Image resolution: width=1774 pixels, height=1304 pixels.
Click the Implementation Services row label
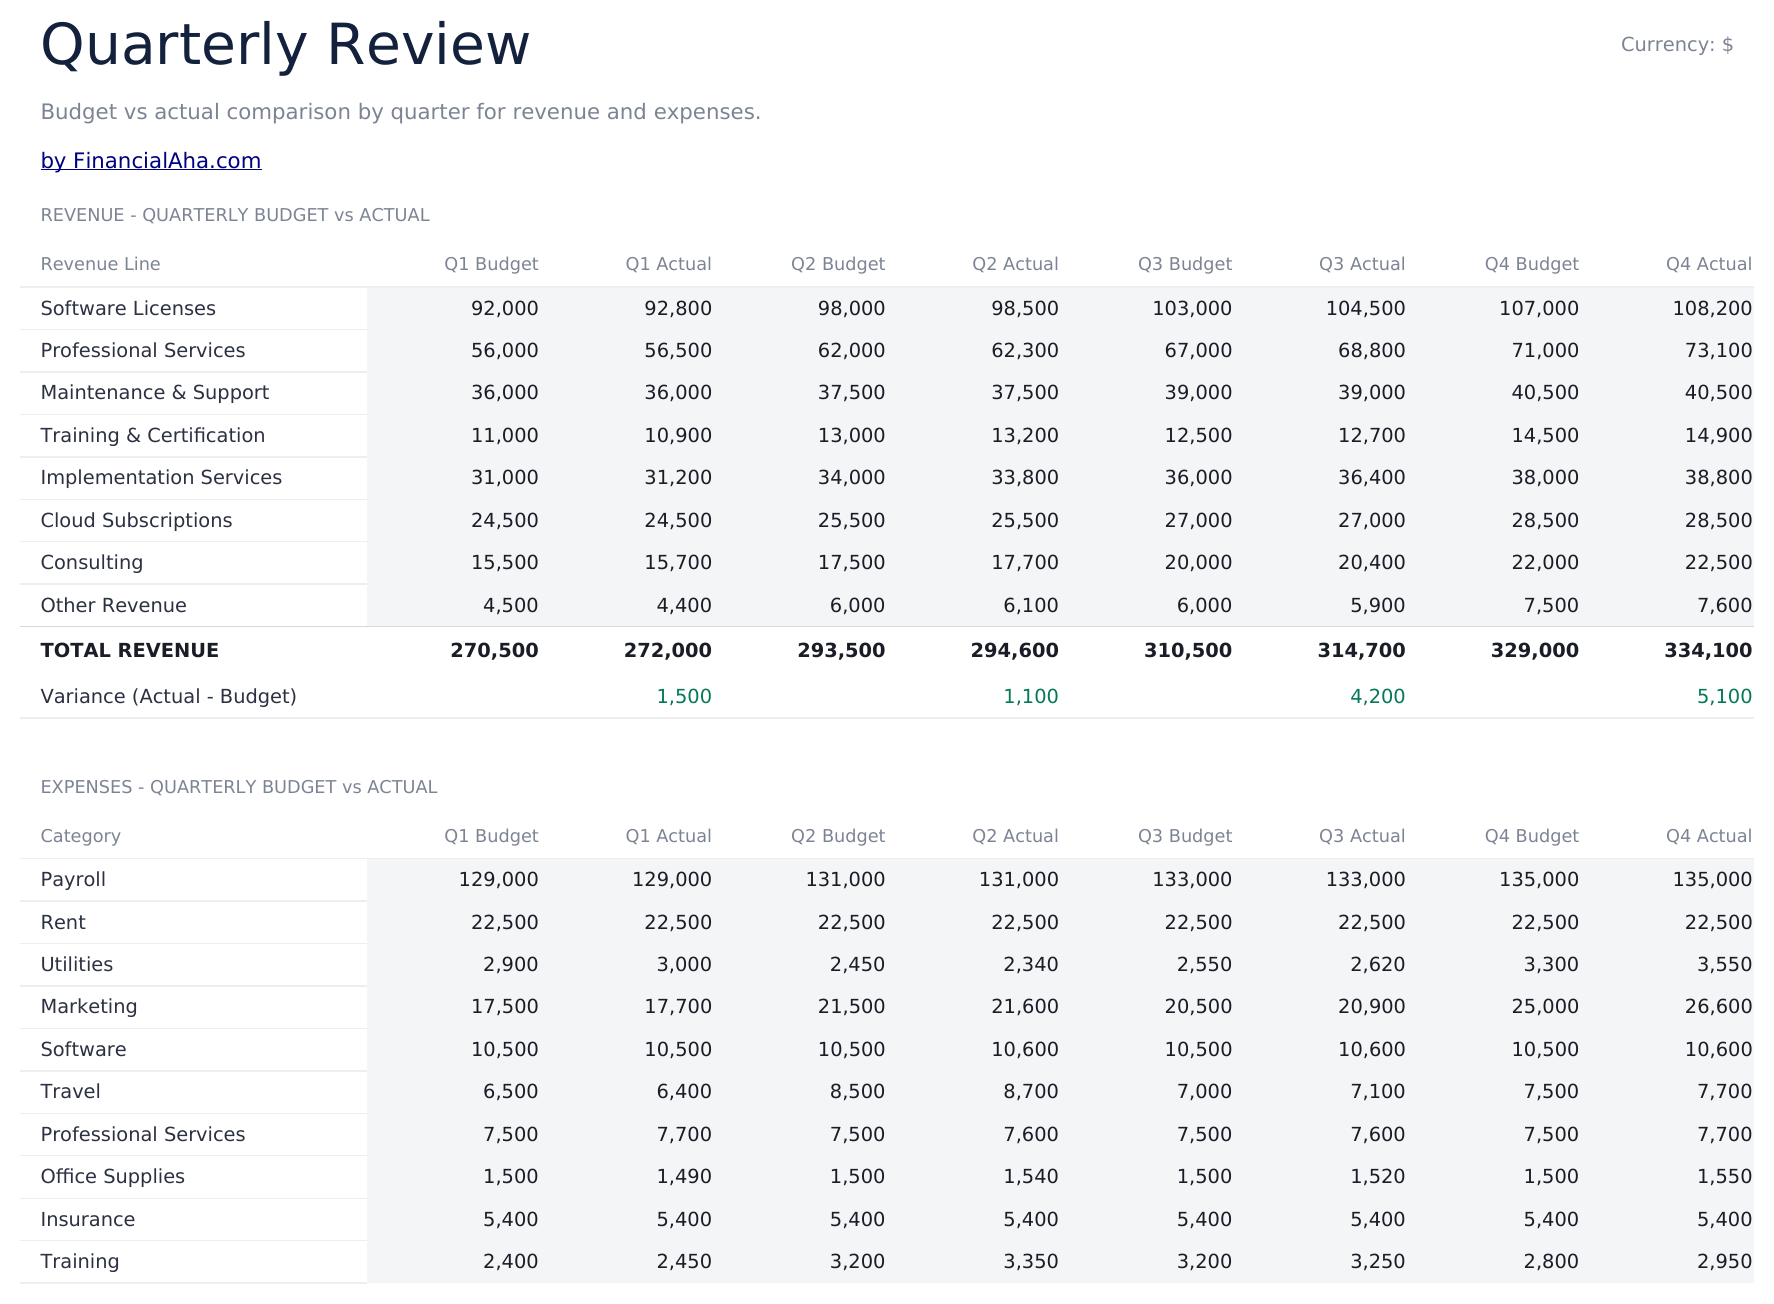161,477
